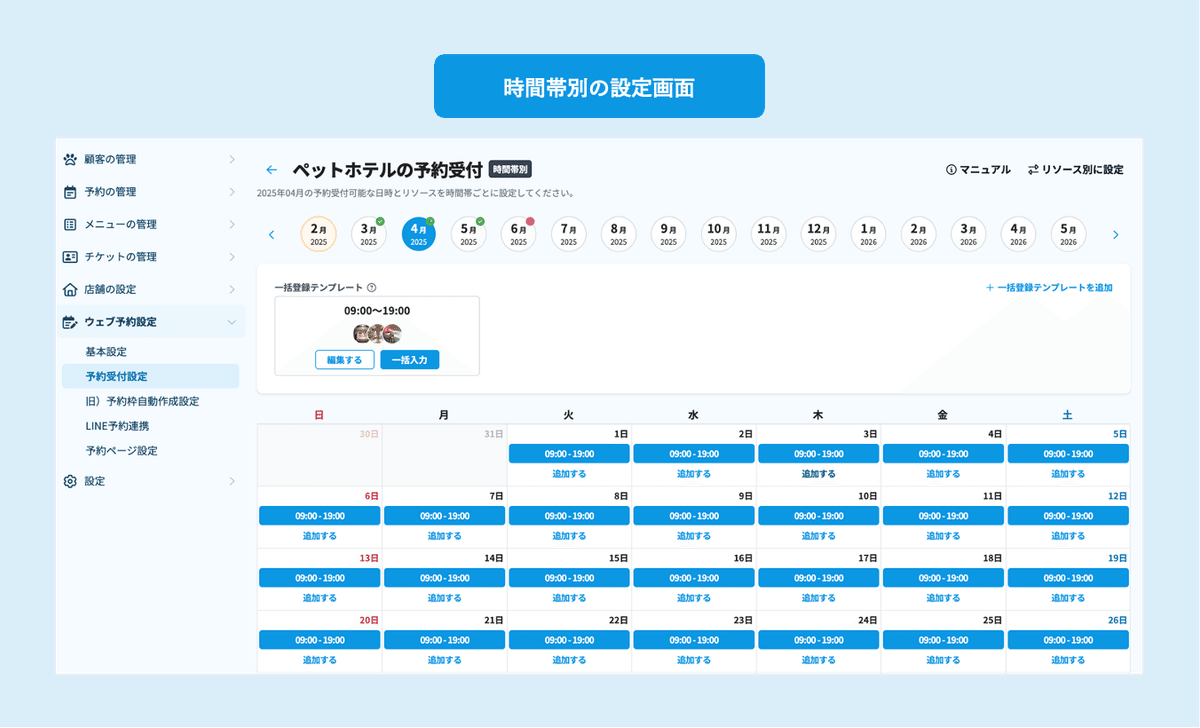
Task: Expand the 予約の管理 sidebar section
Action: point(232,191)
